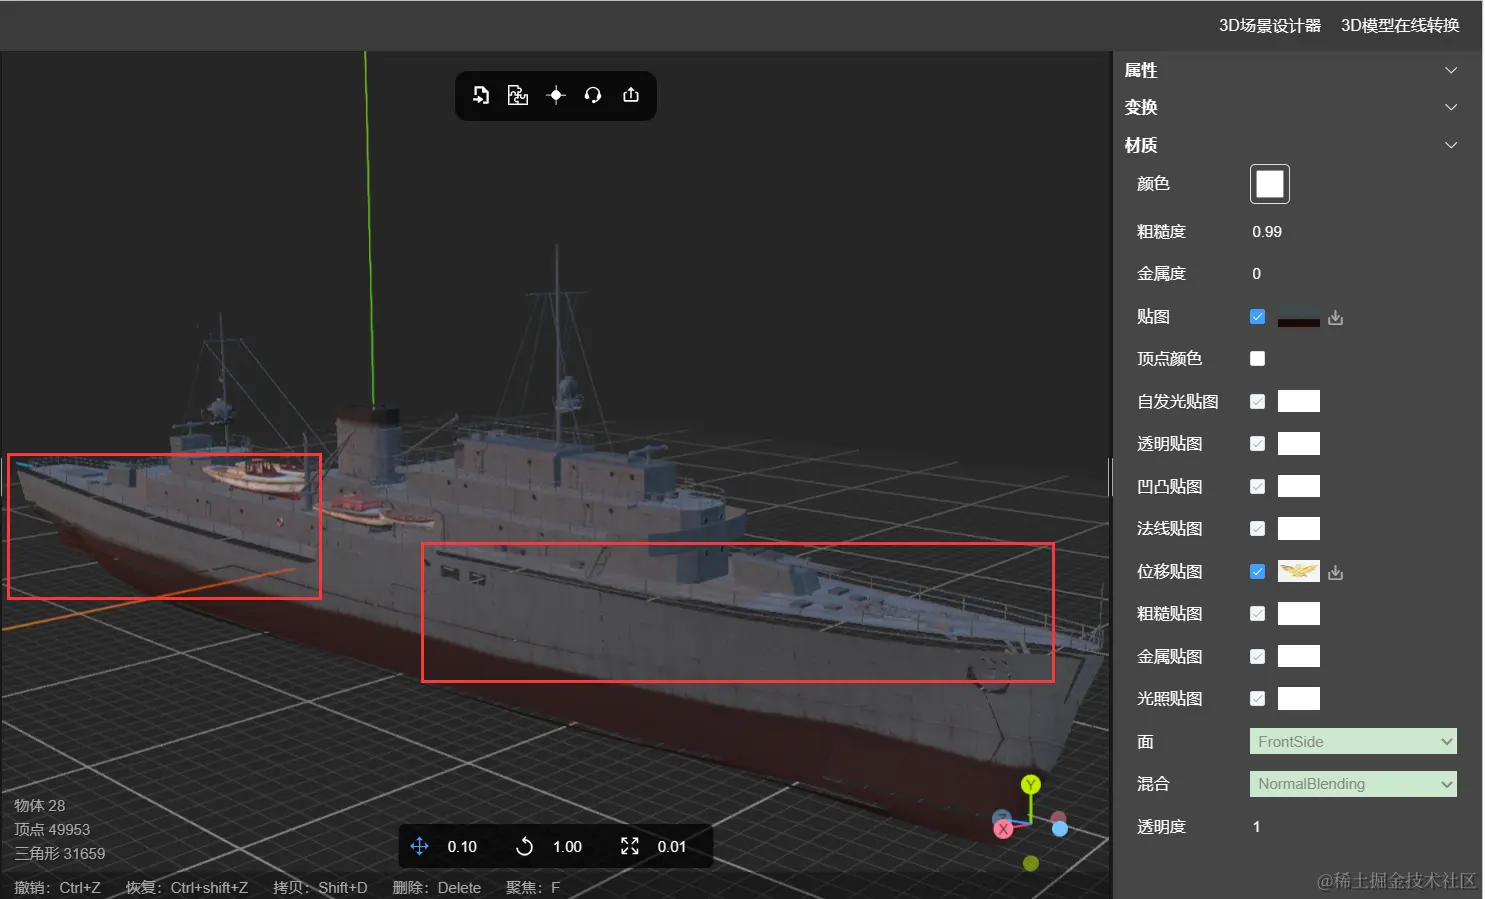Toggle the 透明贴图 checkbox
This screenshot has width=1485, height=899.
[x=1257, y=444]
